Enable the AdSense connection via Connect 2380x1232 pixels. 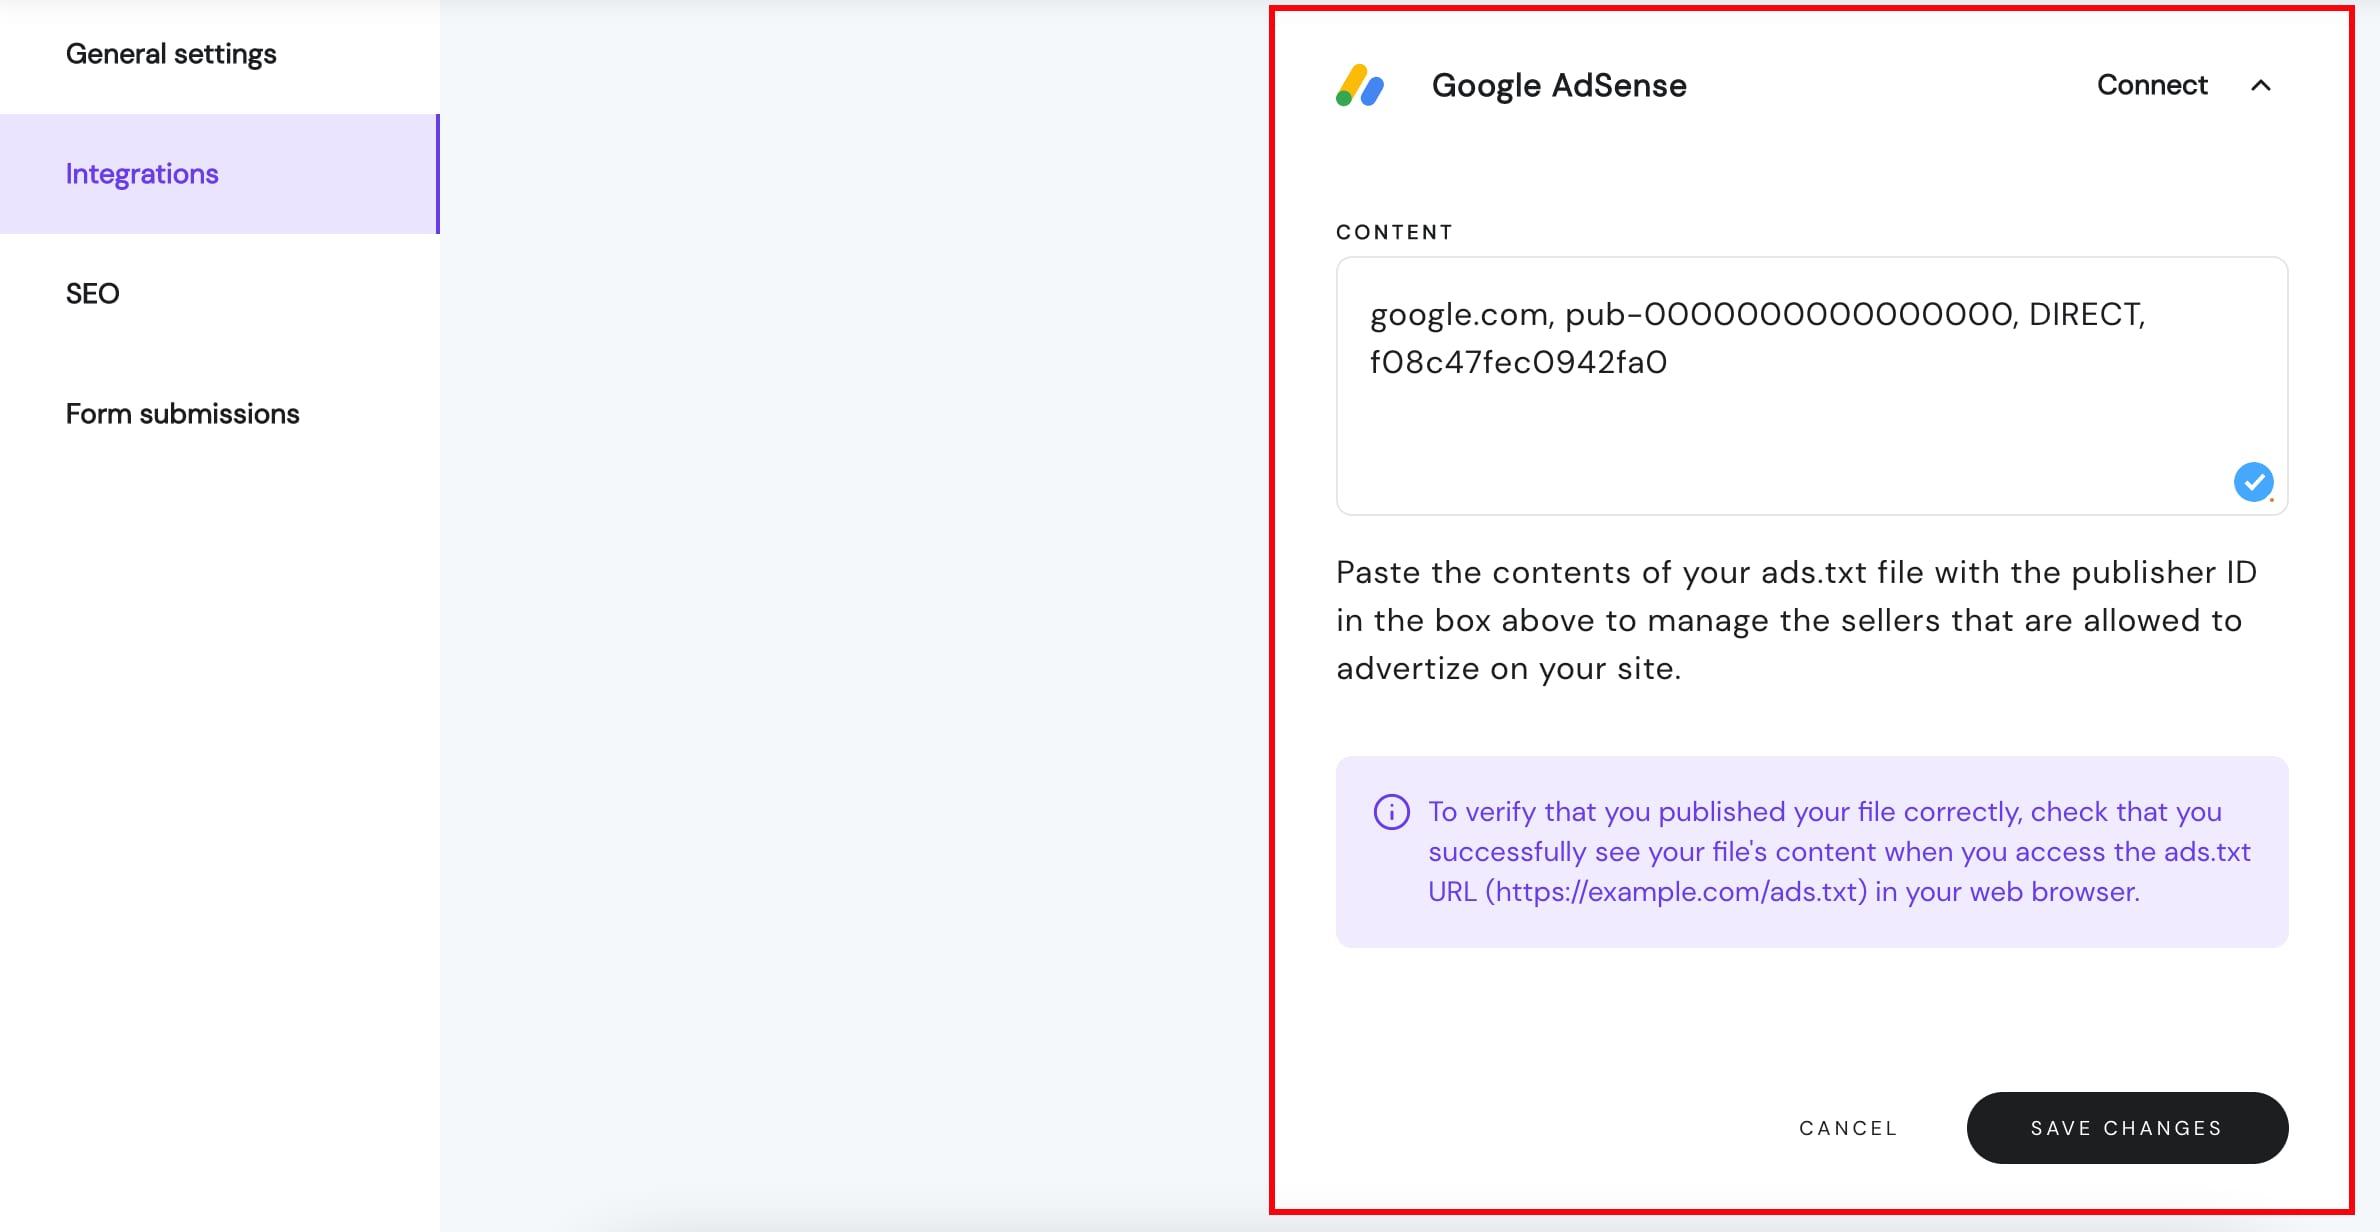tap(2151, 85)
